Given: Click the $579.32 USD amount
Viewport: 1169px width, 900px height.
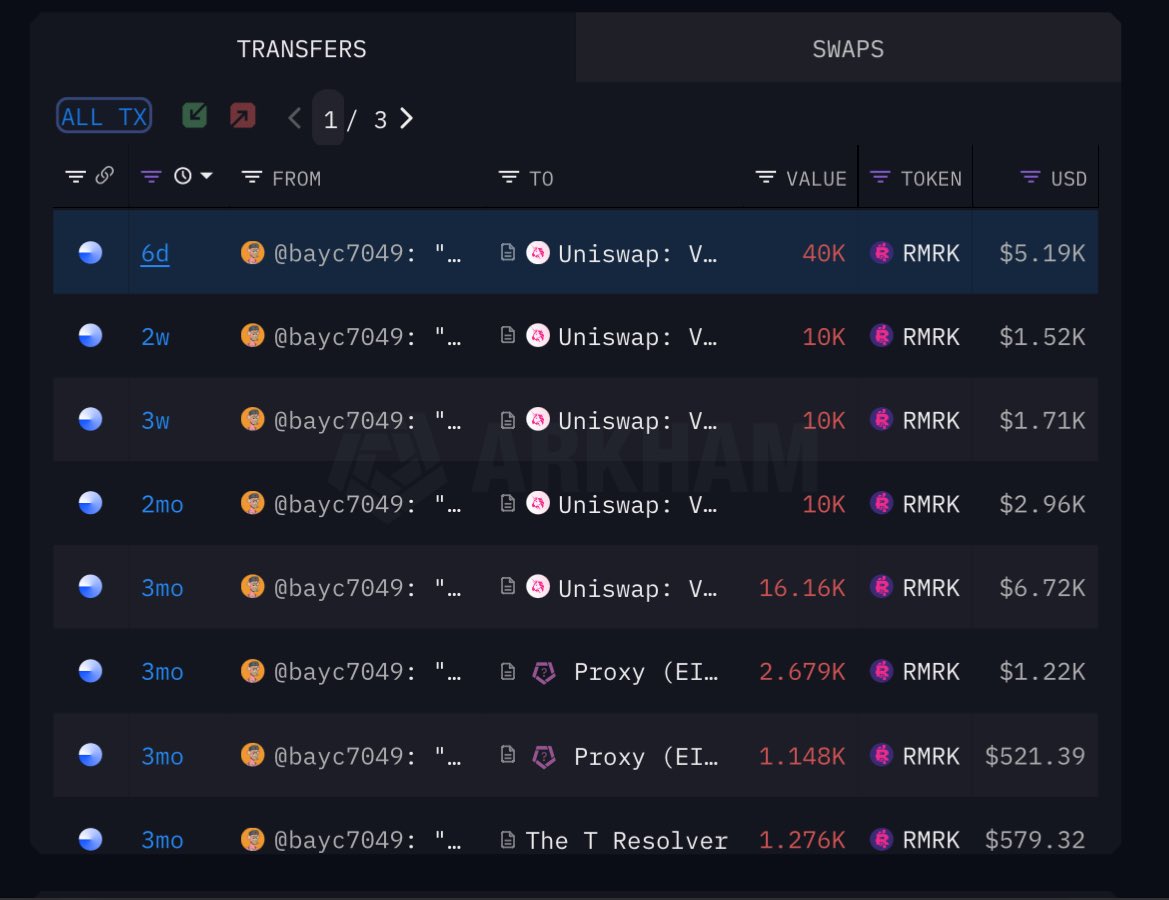Looking at the screenshot, I should 1035,840.
